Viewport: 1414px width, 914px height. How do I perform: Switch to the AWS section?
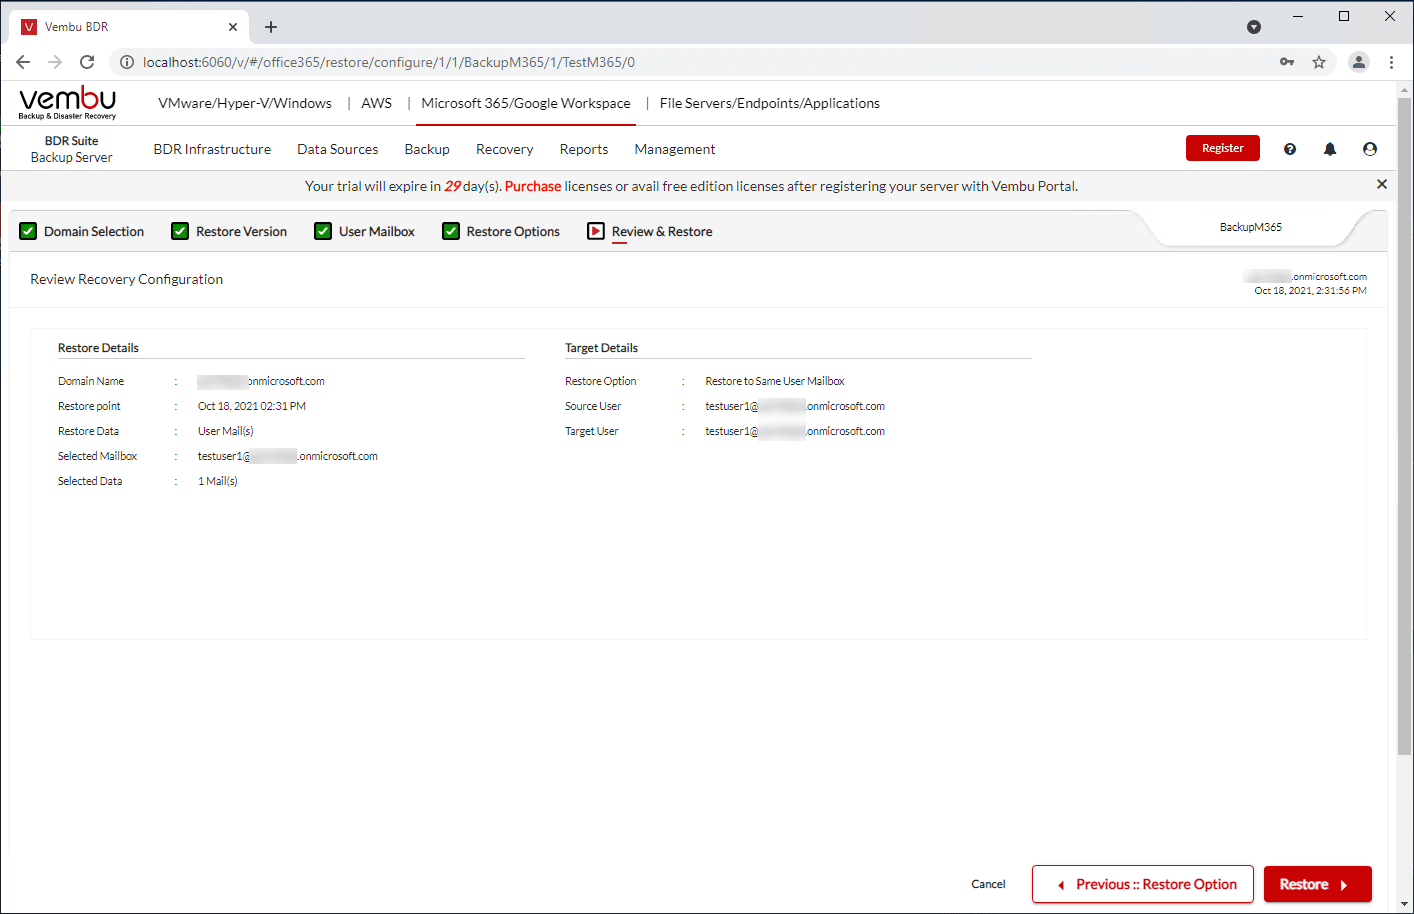[x=377, y=103]
